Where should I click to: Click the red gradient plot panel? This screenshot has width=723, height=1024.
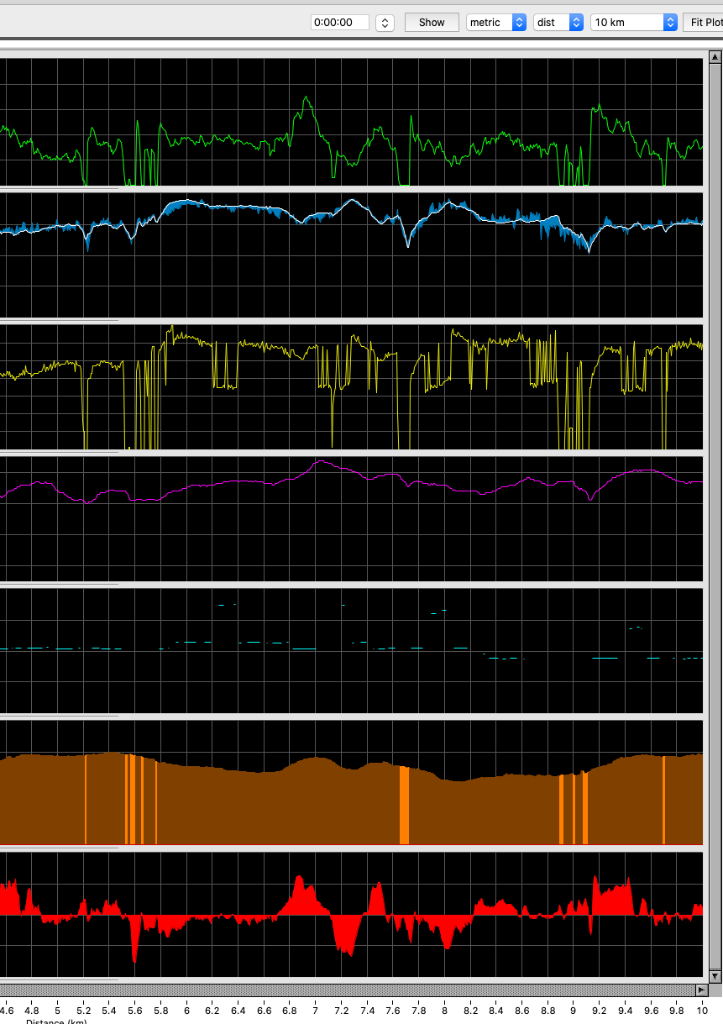(x=351, y=914)
